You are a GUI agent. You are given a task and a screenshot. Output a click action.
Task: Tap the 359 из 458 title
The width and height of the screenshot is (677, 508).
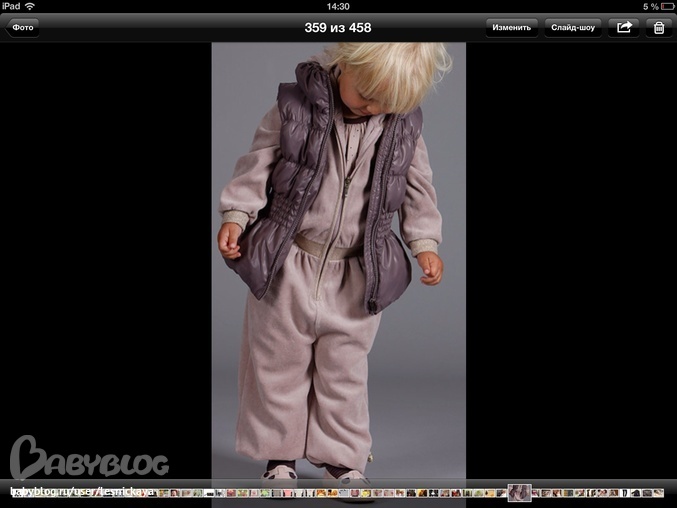click(338, 28)
